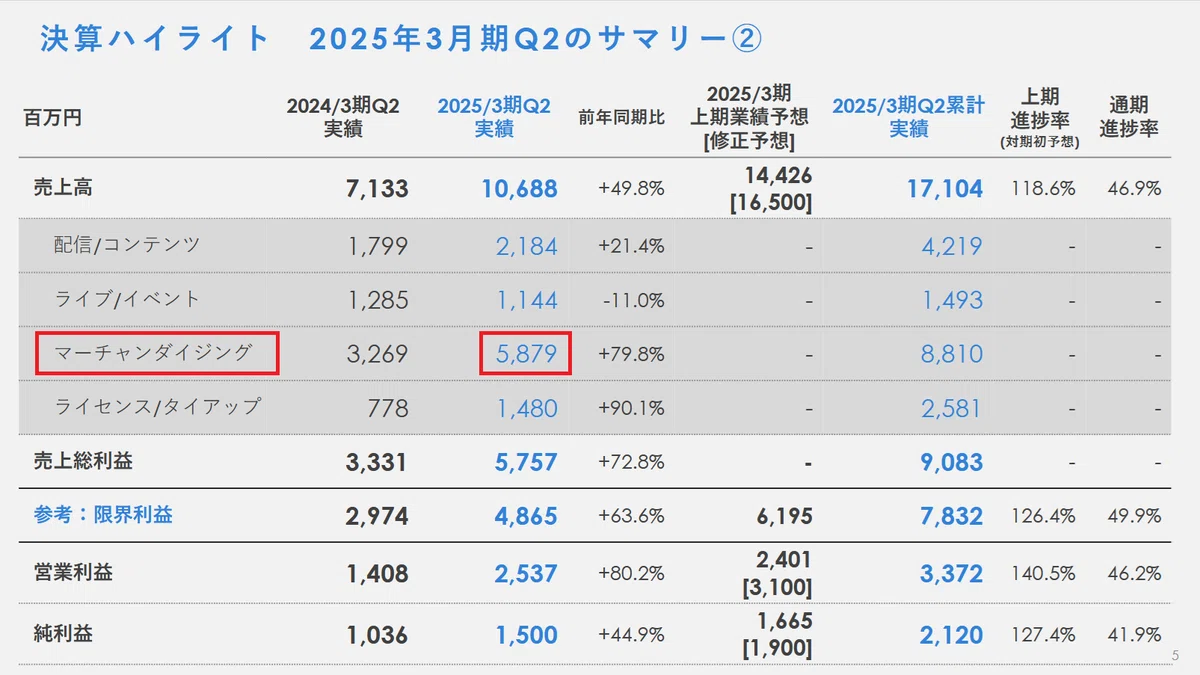
Task: Select the +80.2% figure
Action: [x=631, y=574]
